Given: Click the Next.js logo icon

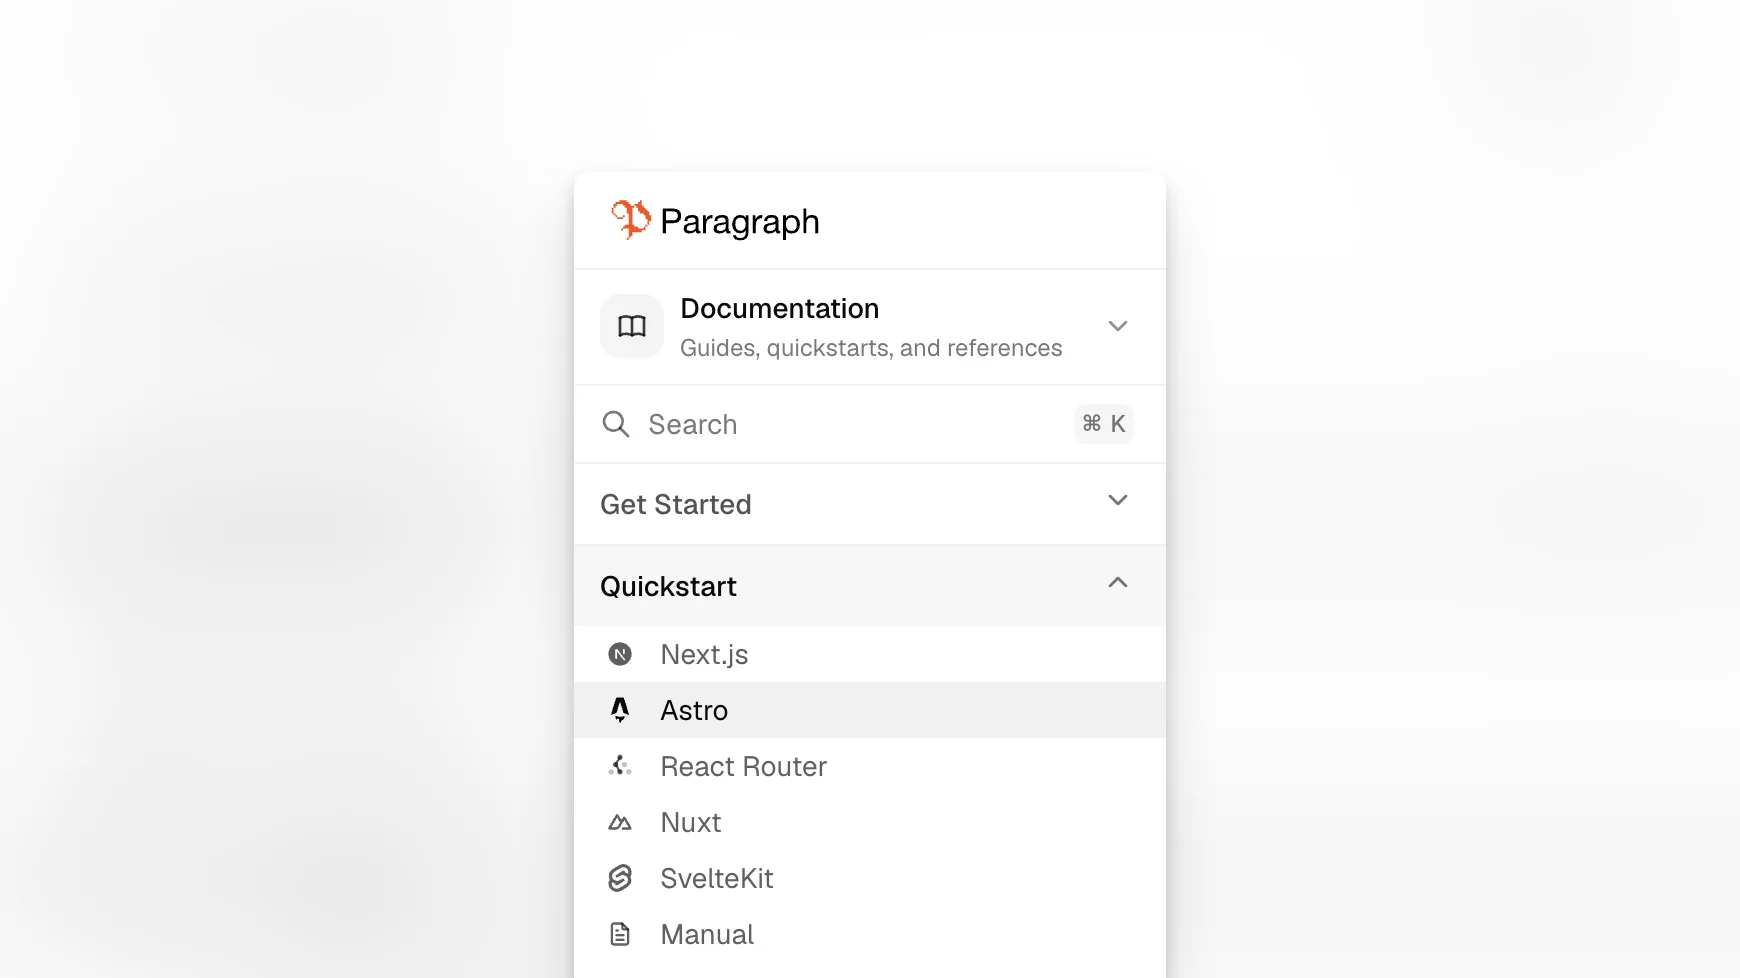Looking at the screenshot, I should (x=620, y=654).
